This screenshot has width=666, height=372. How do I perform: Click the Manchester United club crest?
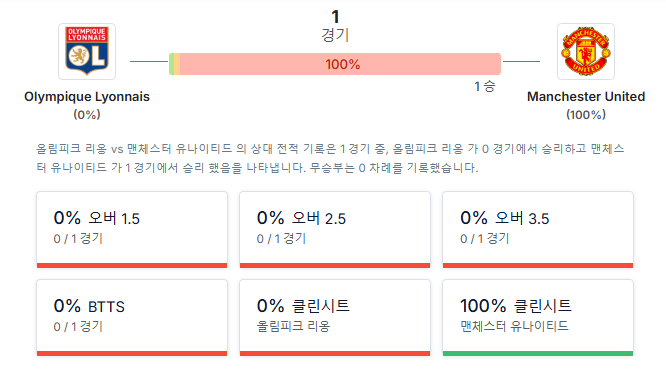pos(586,51)
